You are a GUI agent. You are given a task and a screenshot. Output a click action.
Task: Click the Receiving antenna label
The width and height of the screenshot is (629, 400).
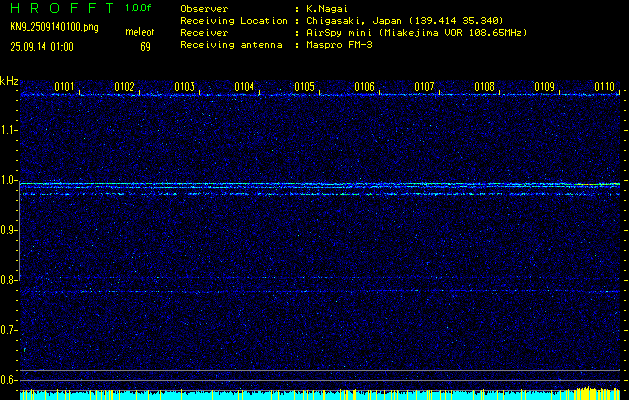click(231, 45)
